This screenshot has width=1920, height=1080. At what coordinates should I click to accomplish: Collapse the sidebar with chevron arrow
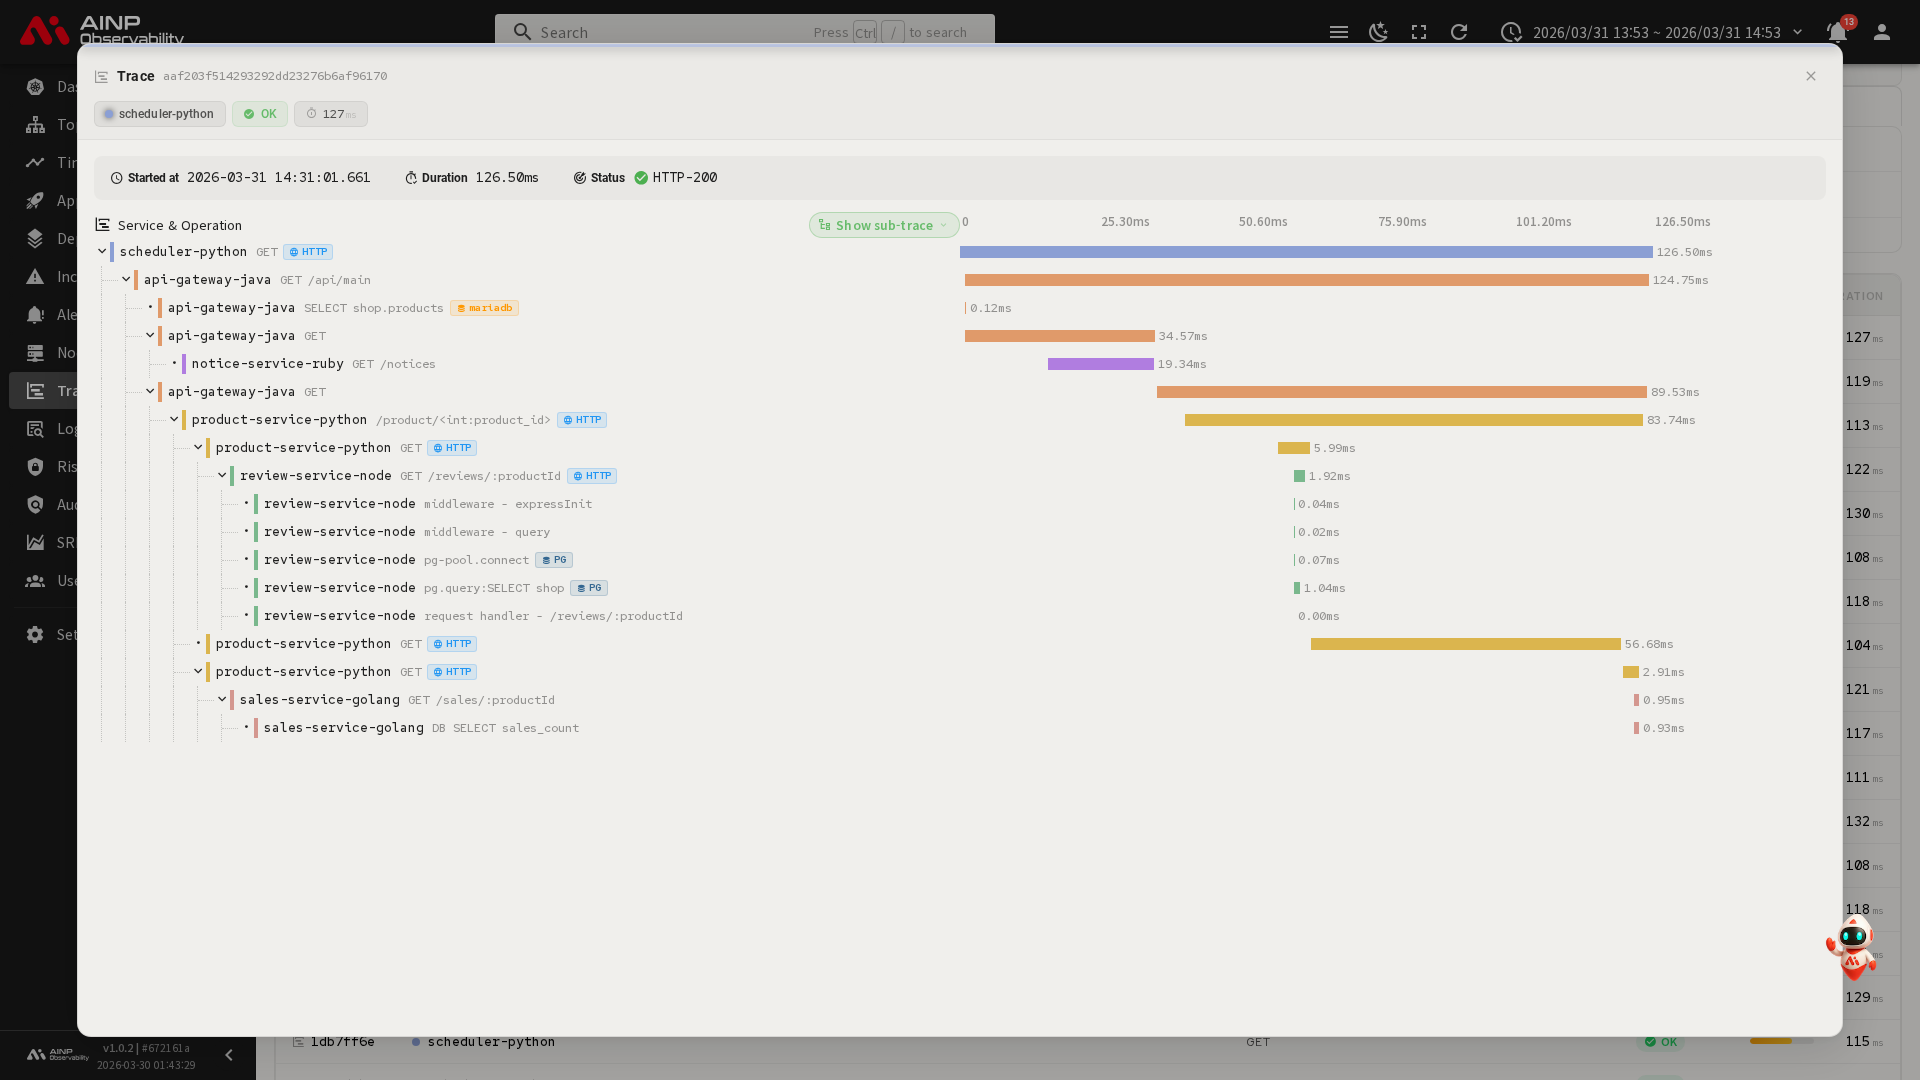229,1055
